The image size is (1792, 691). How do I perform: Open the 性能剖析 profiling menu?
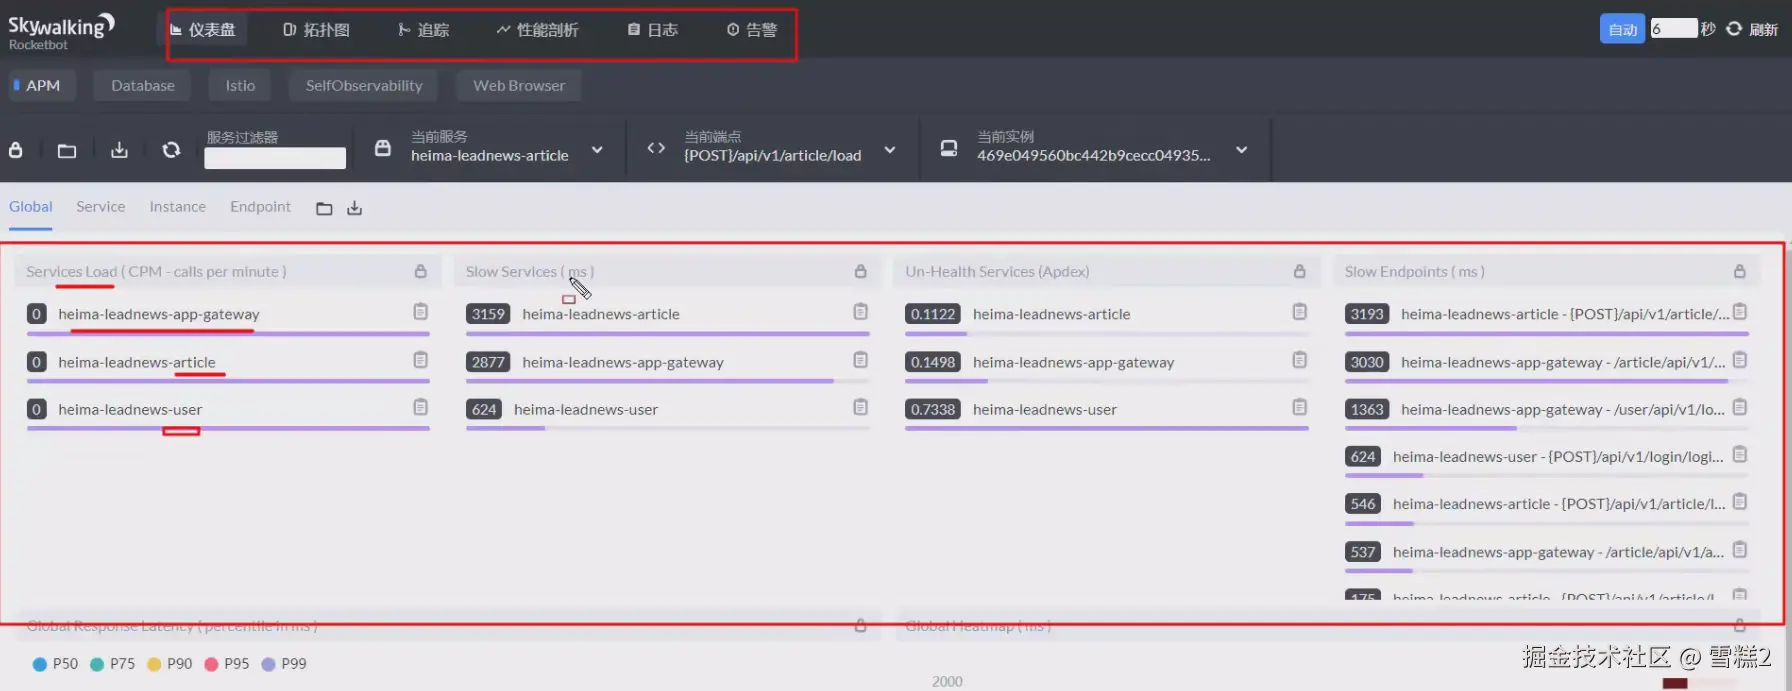[x=538, y=30]
